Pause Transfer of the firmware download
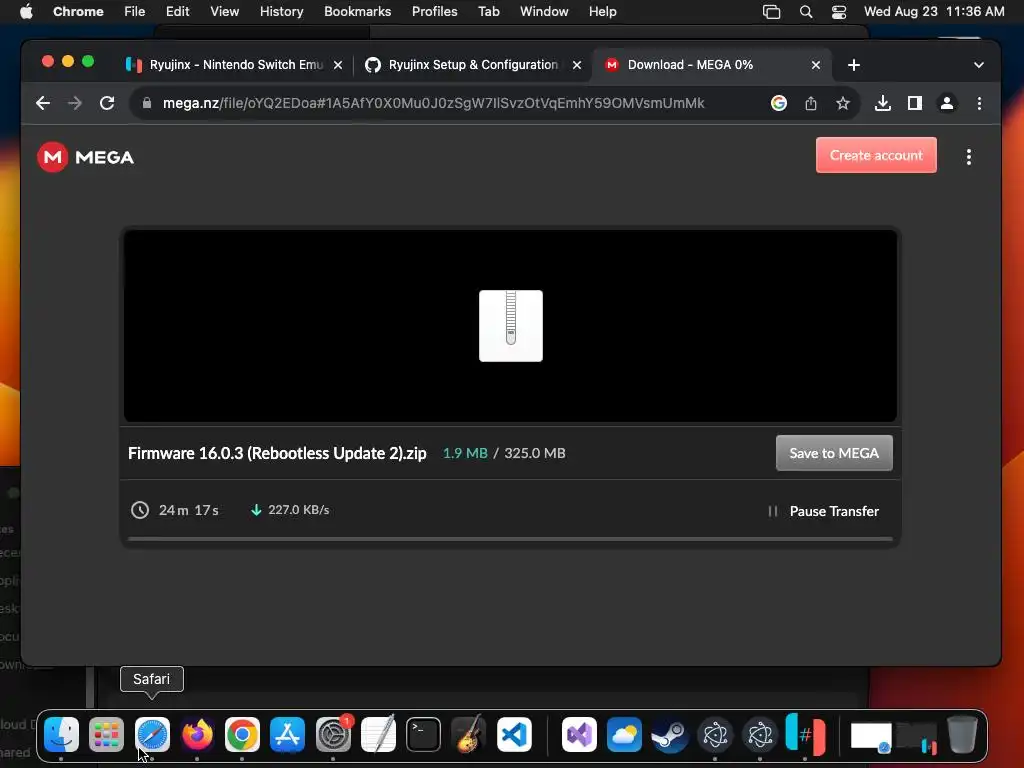Image resolution: width=1024 pixels, height=768 pixels. coord(824,511)
